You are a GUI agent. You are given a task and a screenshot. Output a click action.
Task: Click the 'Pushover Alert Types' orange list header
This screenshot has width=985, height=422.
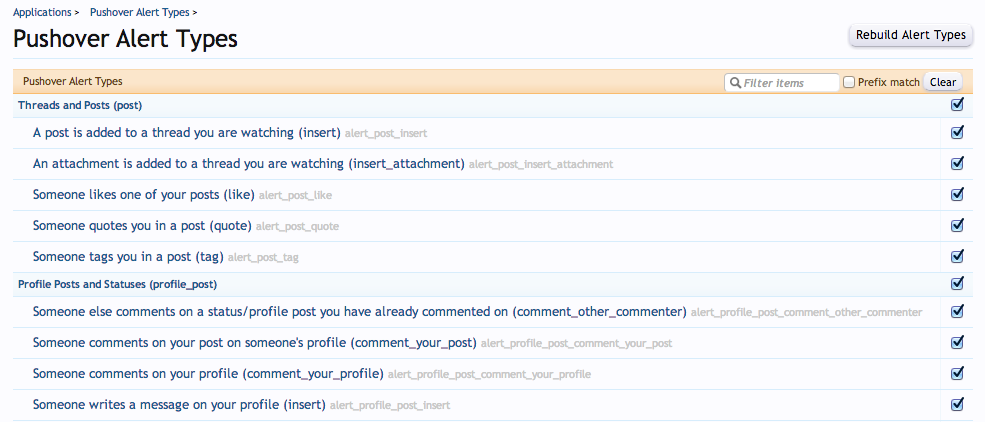(73, 82)
